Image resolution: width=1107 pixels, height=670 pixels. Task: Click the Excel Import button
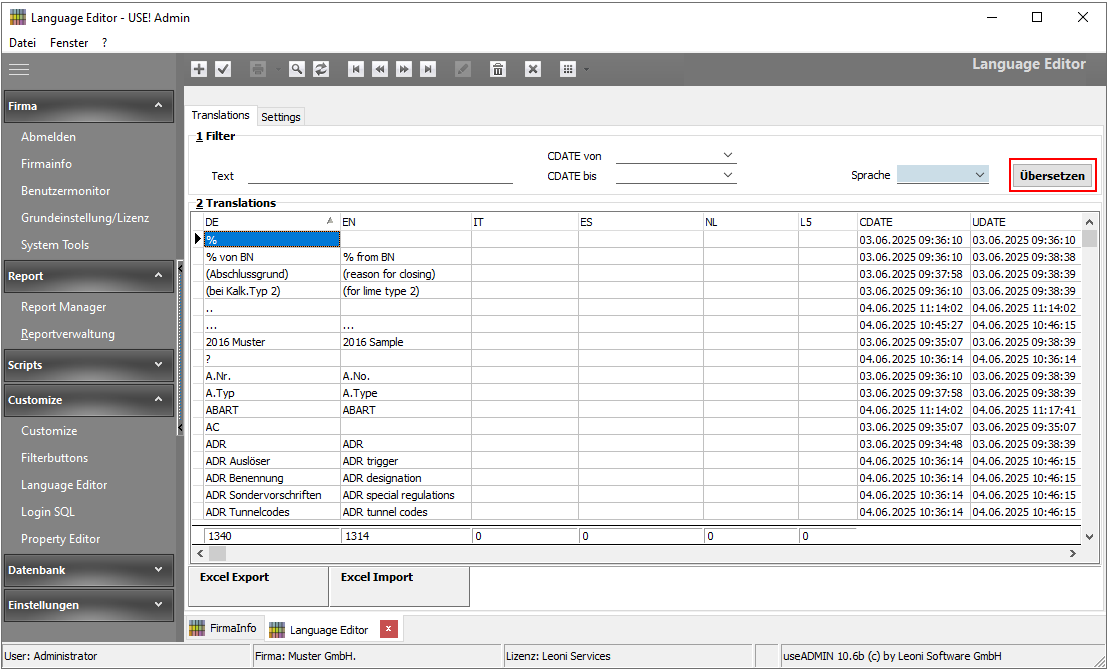point(400,586)
